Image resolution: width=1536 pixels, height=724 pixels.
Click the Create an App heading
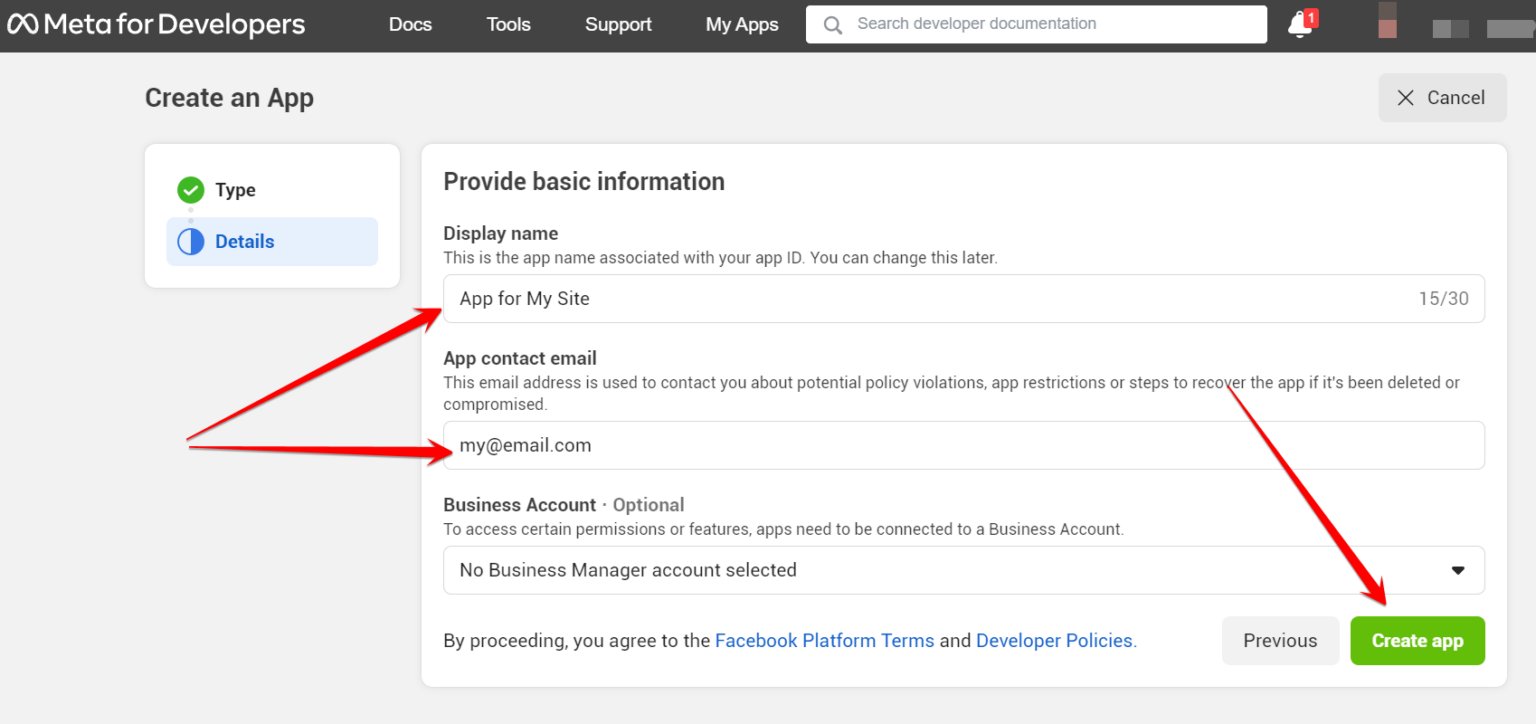tap(229, 98)
